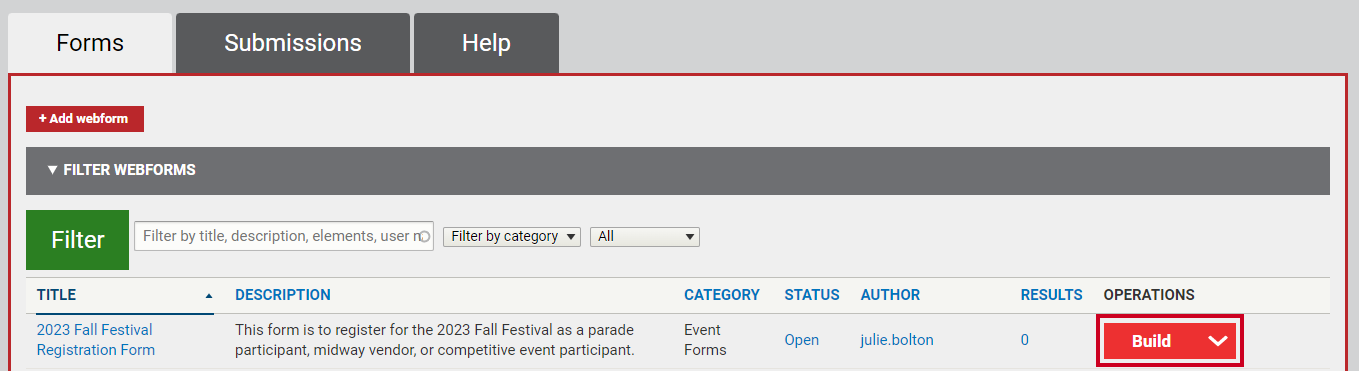
Task: Click the green Filter button
Action: (x=78, y=240)
